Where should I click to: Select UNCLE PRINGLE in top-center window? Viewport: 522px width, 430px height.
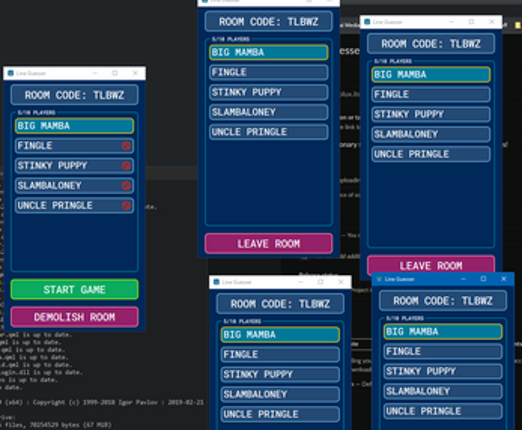269,132
